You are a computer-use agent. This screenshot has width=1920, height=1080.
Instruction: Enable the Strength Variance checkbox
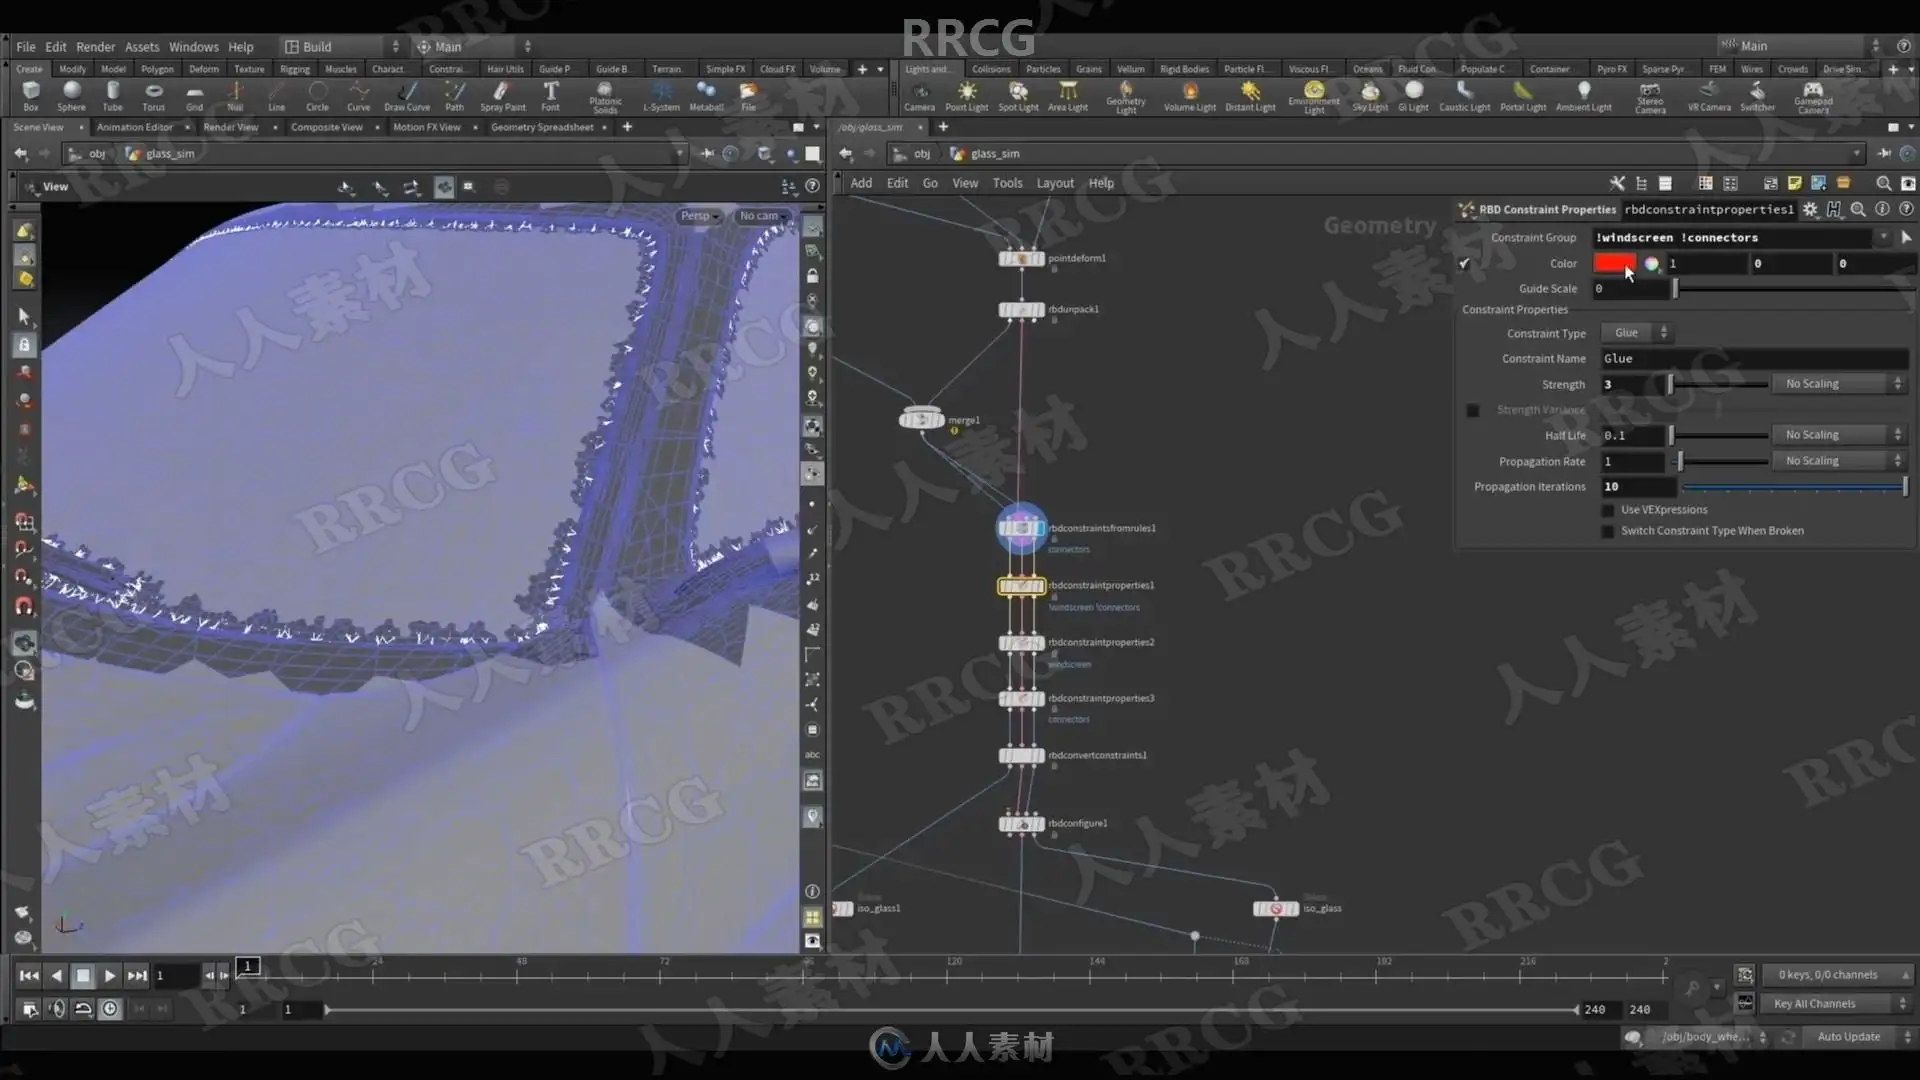(1473, 410)
